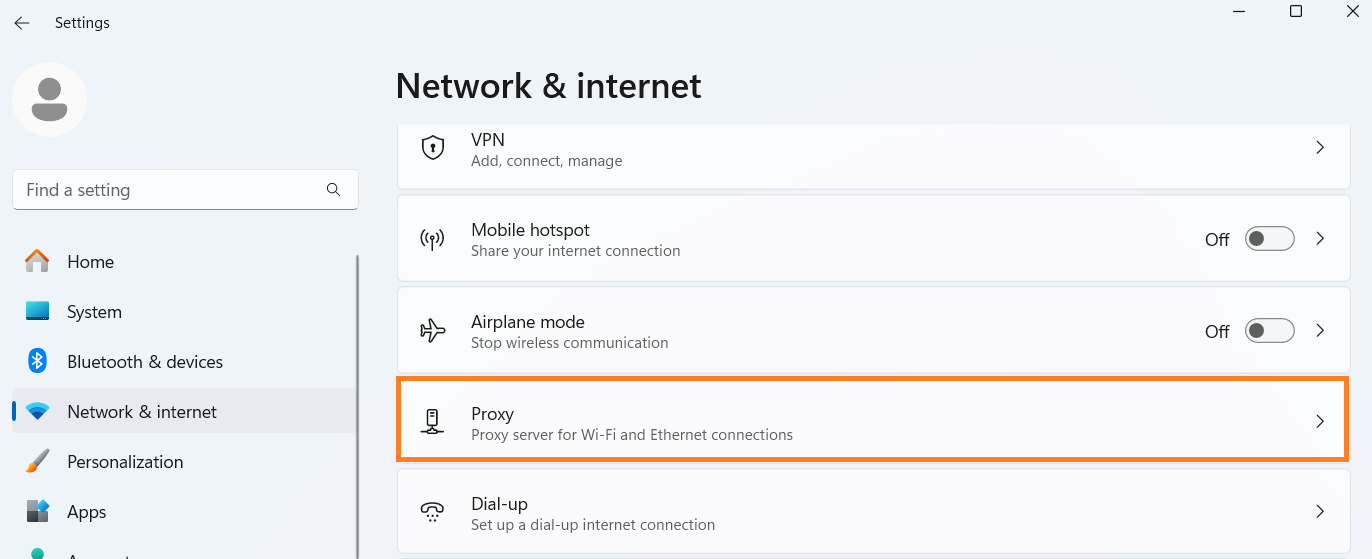Click the user profile avatar
The image size is (1372, 559).
coord(50,99)
